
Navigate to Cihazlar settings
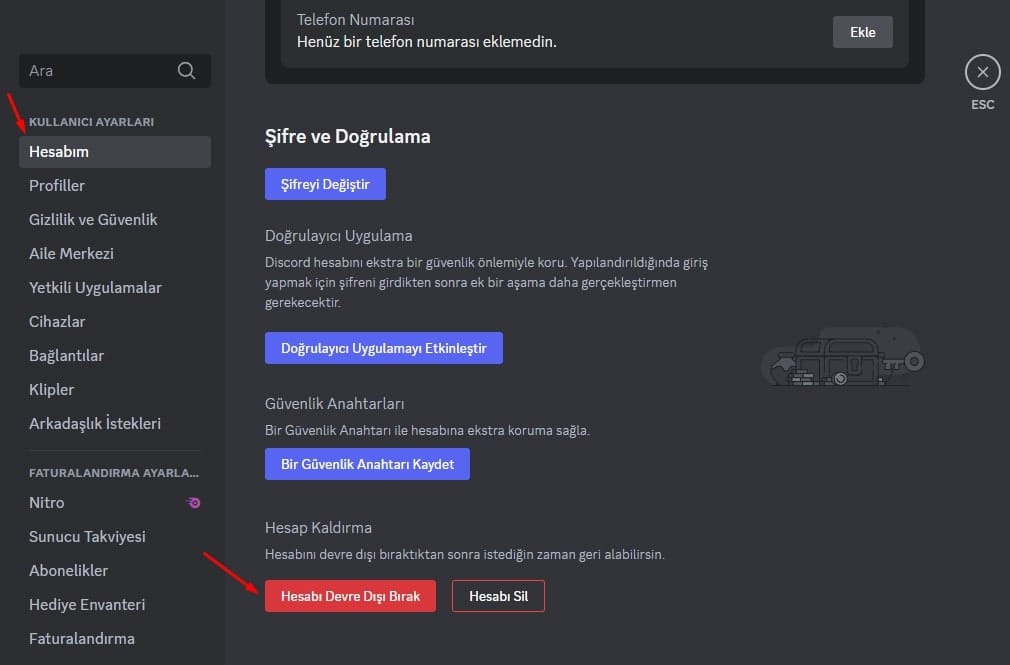57,322
